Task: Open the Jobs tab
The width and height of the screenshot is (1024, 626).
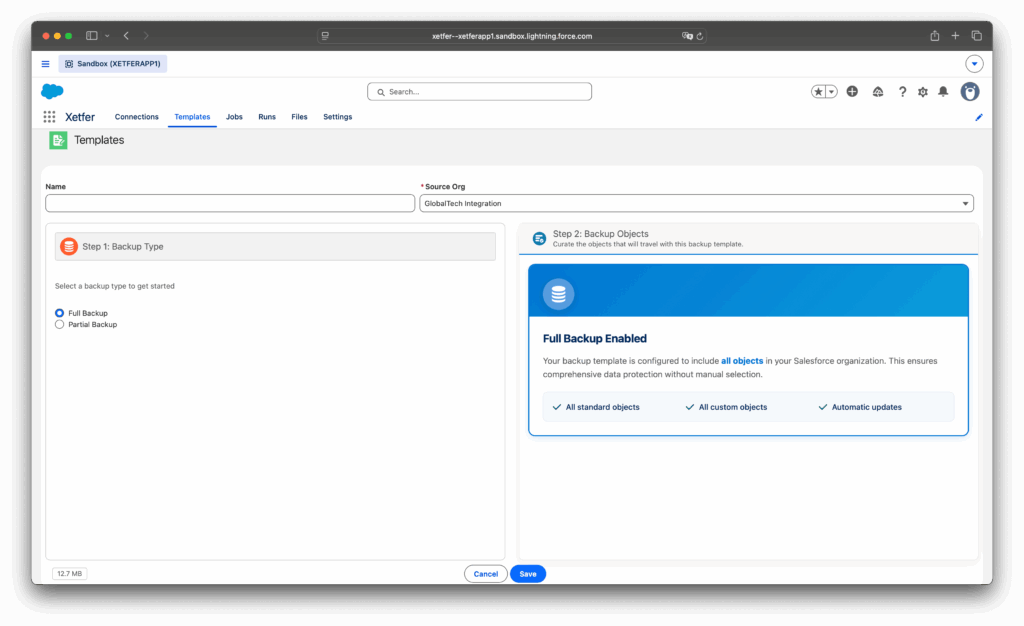Action: [x=234, y=117]
